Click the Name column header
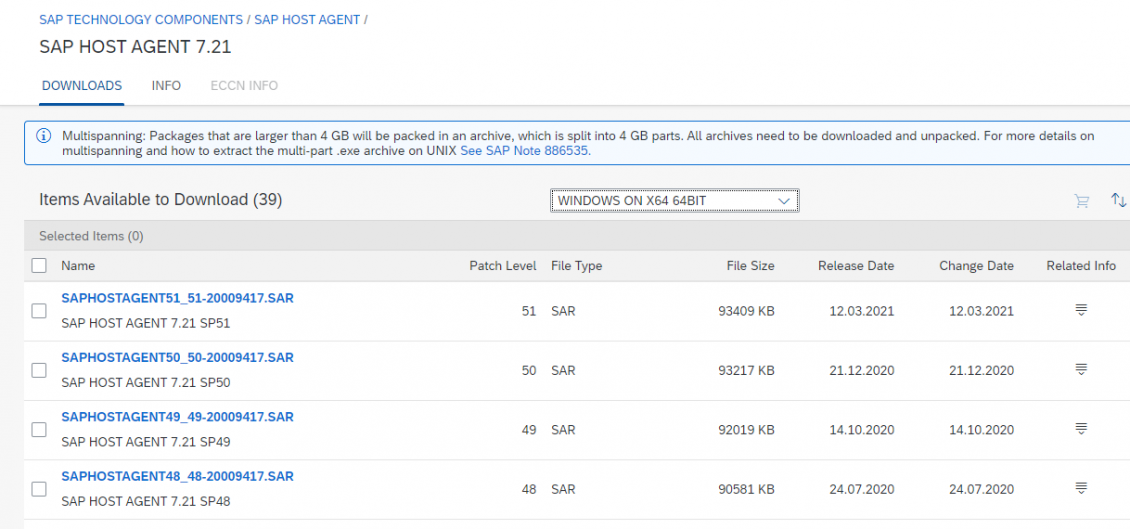Screen dimensions: 1130x529 (x=78, y=266)
